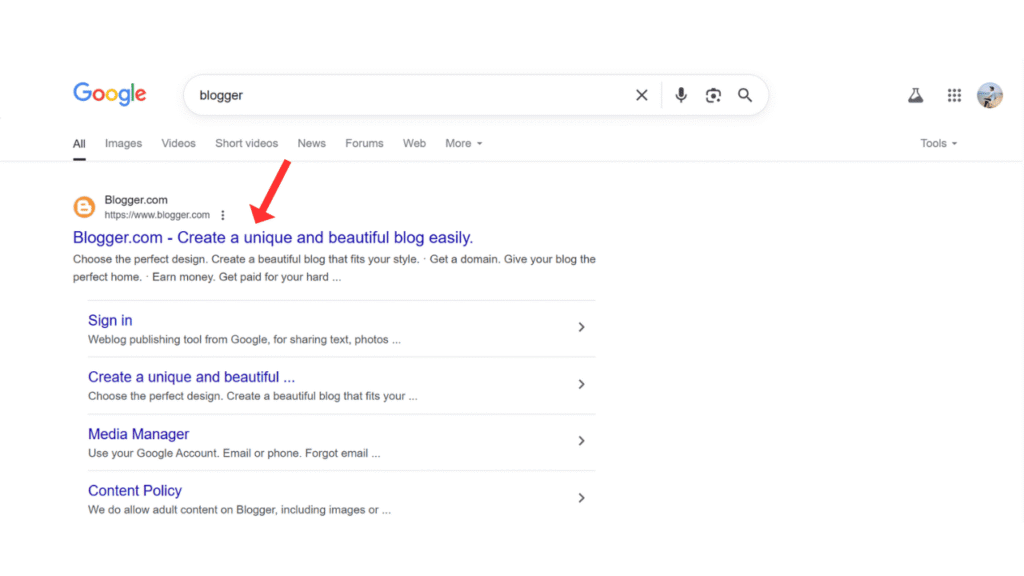Click the Blogger.com site name
The image size is (1024, 576).
[x=136, y=200]
